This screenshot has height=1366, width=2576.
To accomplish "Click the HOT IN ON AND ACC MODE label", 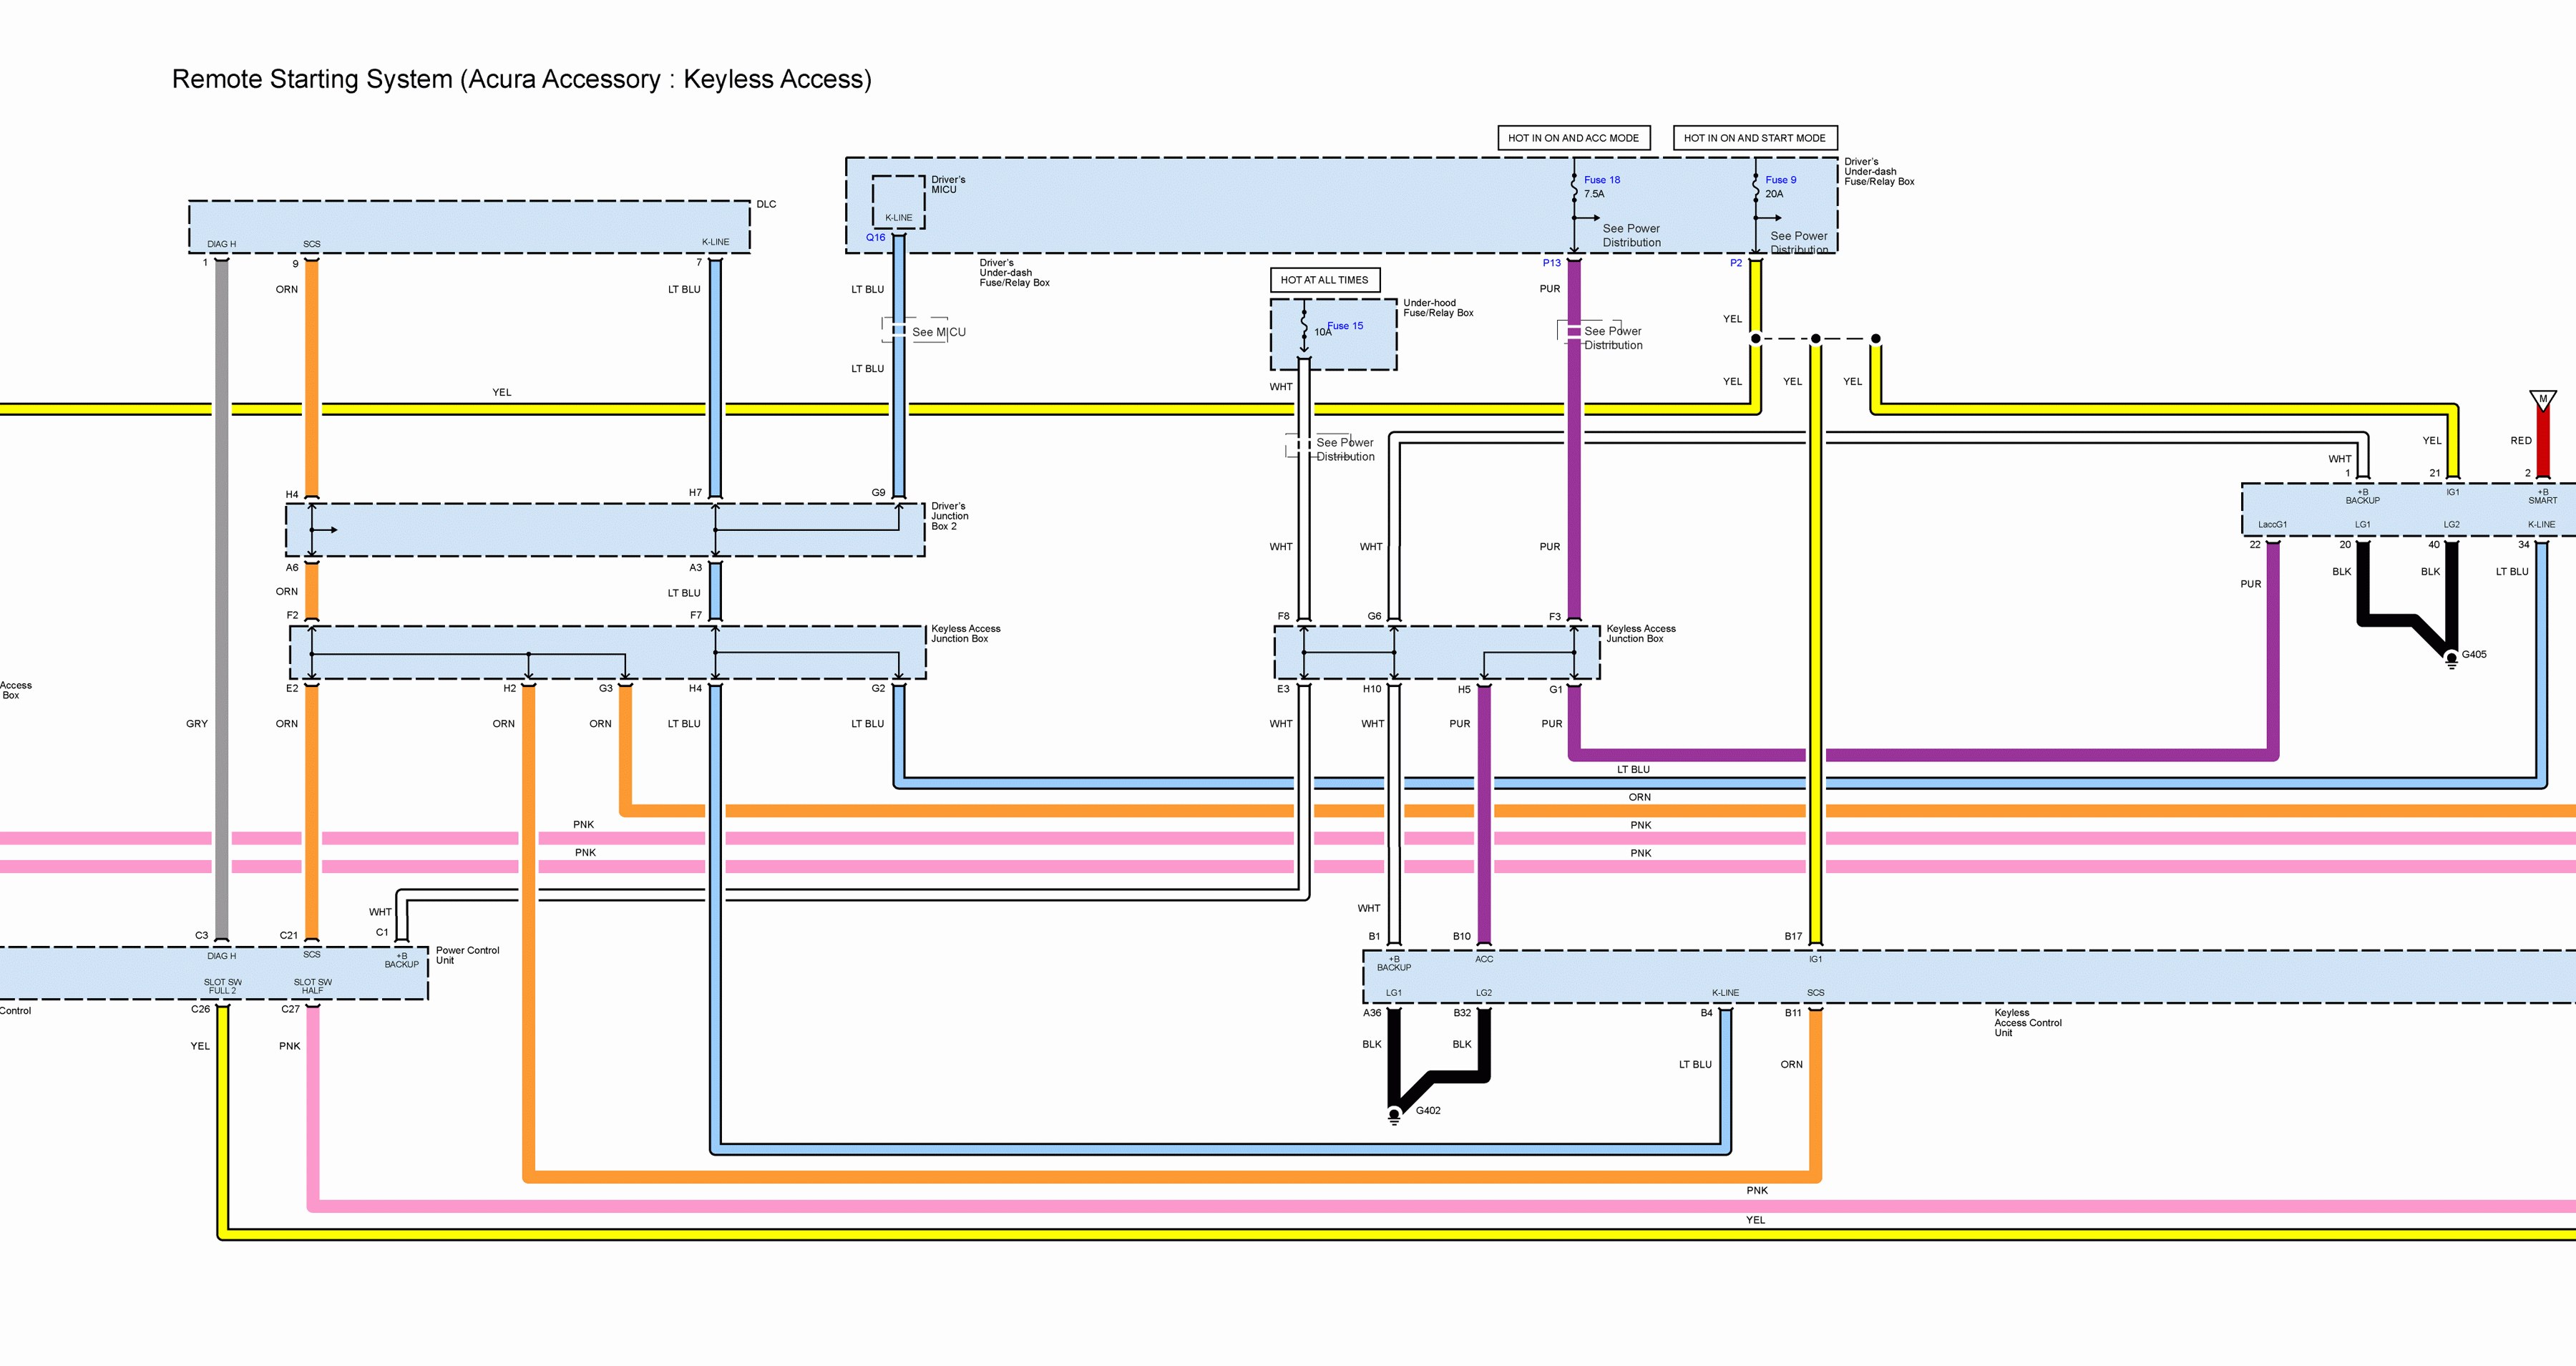I will (1573, 138).
